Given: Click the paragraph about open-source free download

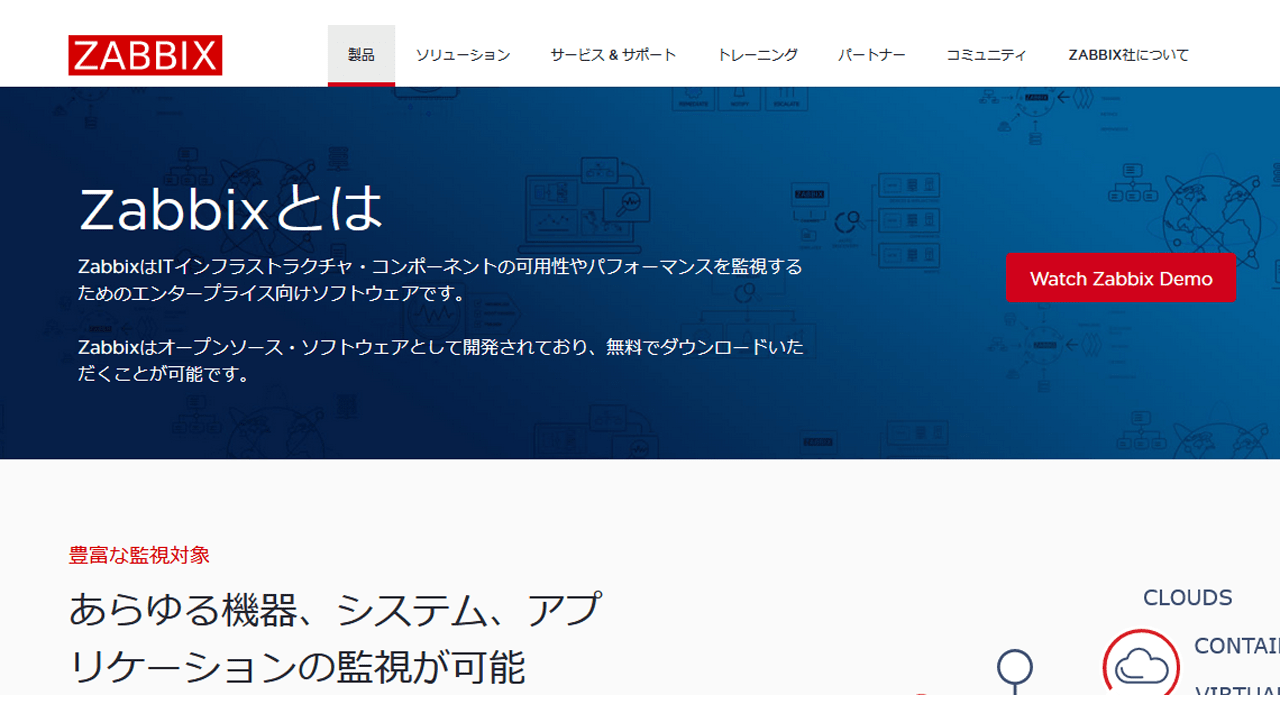Looking at the screenshot, I should coord(440,360).
